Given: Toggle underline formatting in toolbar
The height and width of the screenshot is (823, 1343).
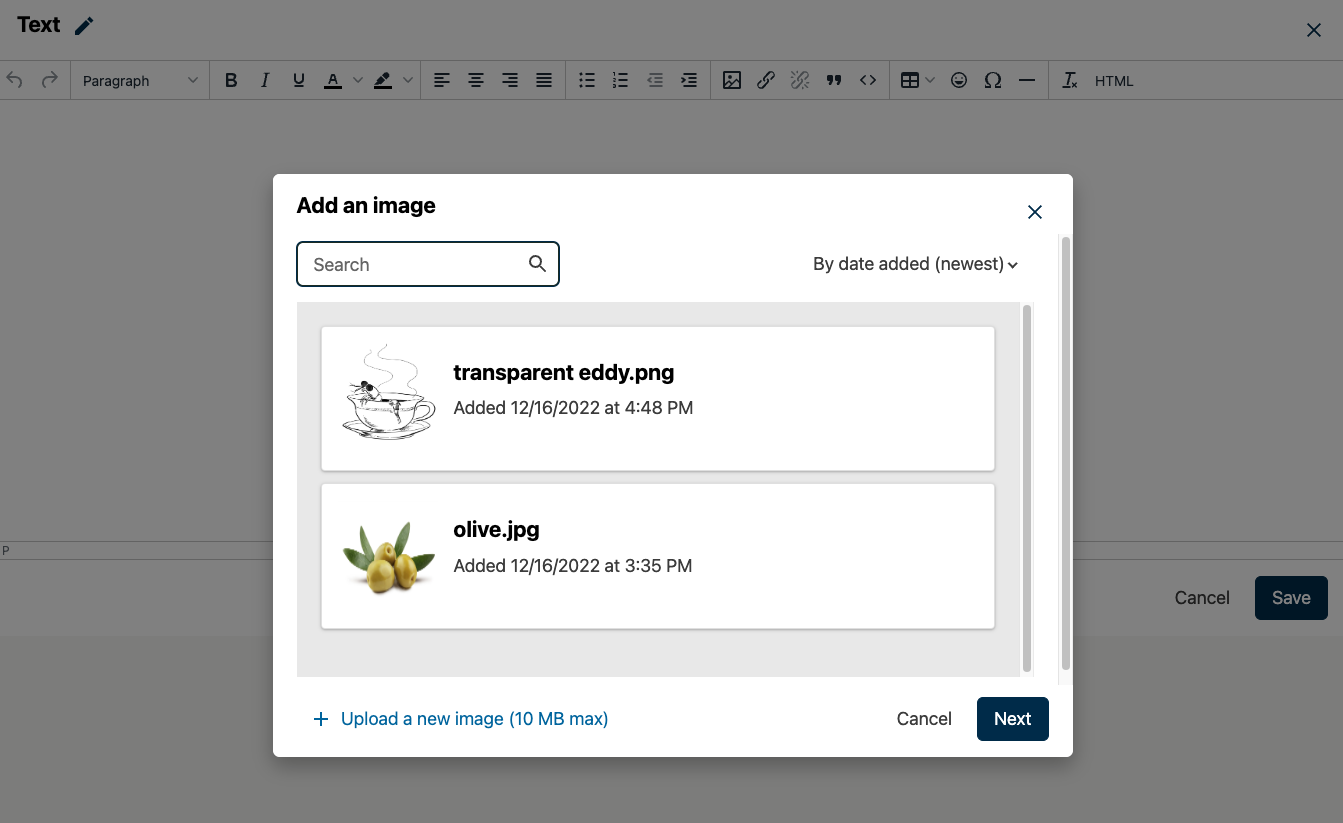Looking at the screenshot, I should coord(299,81).
